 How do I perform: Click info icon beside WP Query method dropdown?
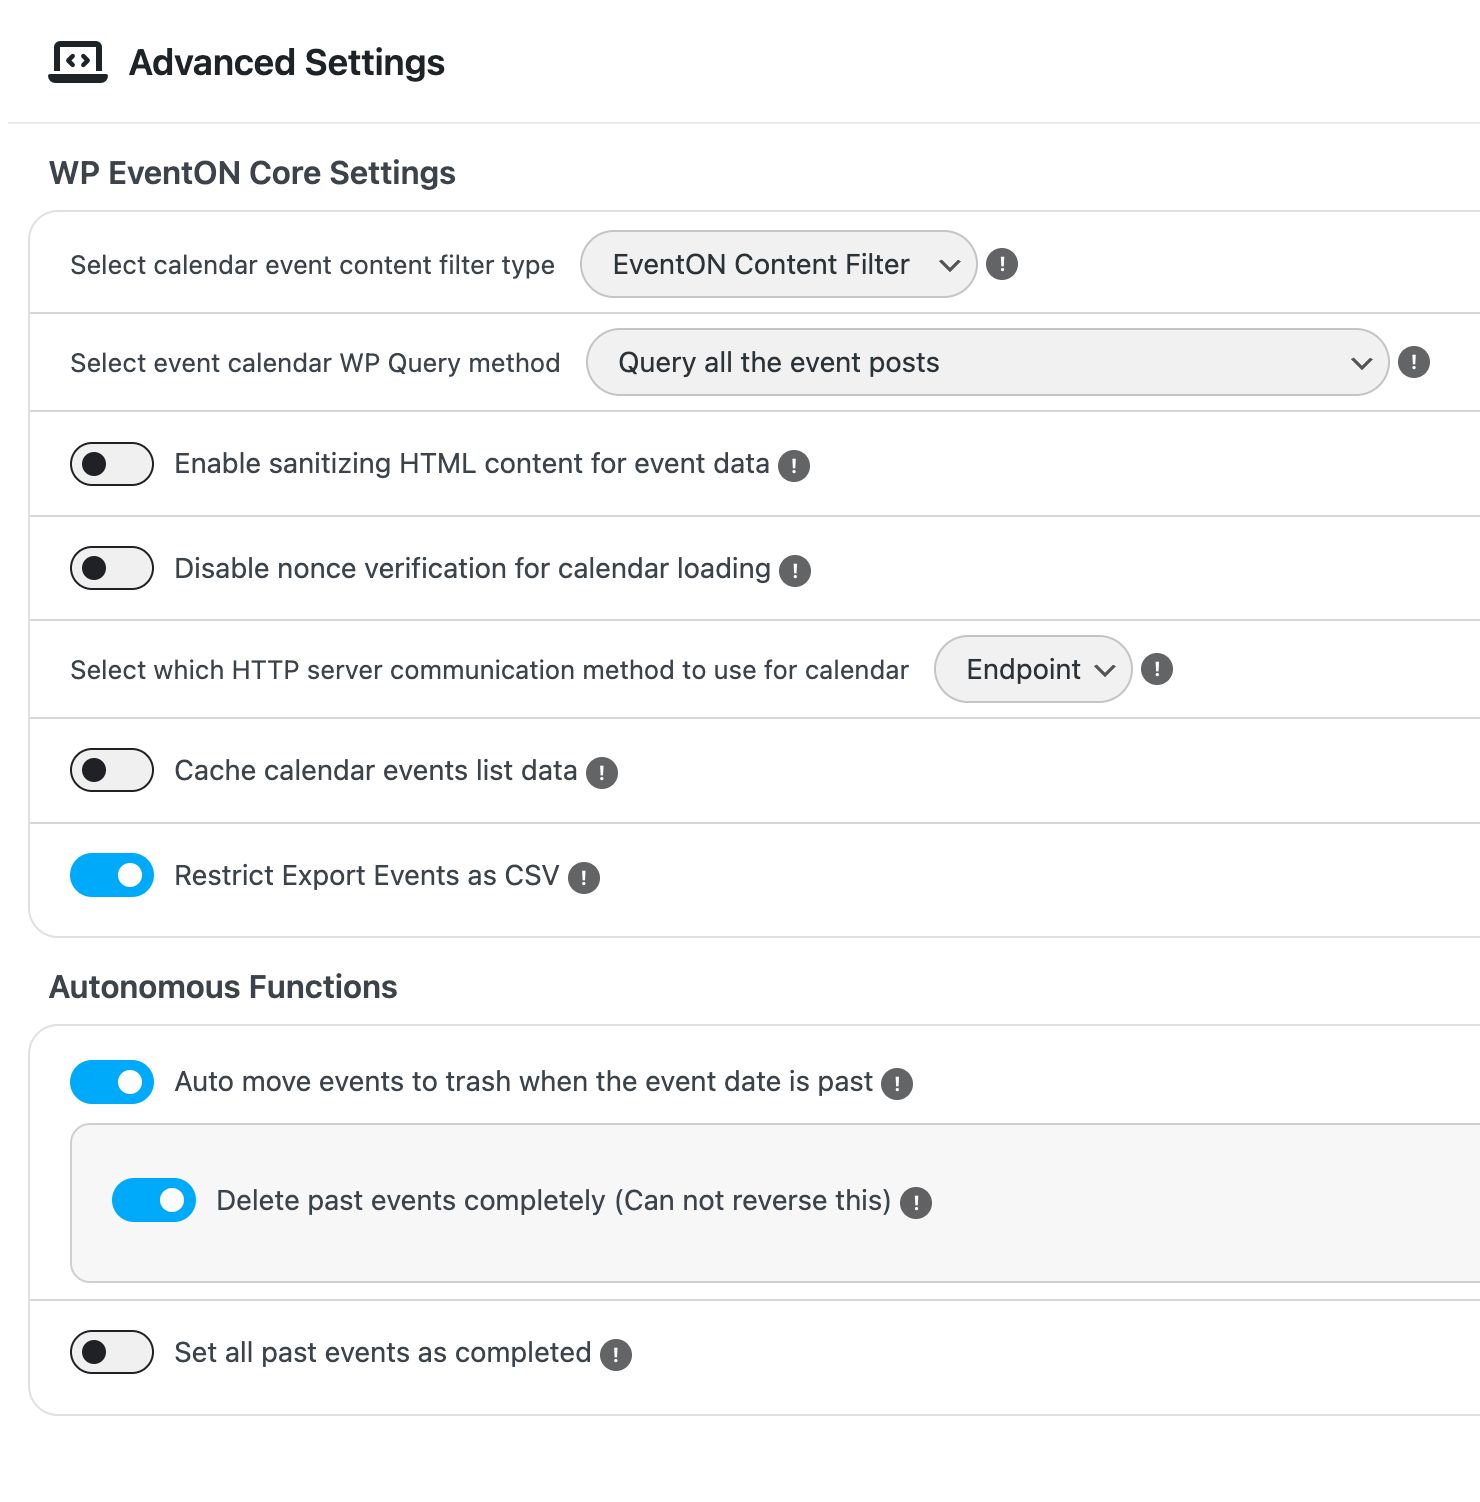point(1413,362)
